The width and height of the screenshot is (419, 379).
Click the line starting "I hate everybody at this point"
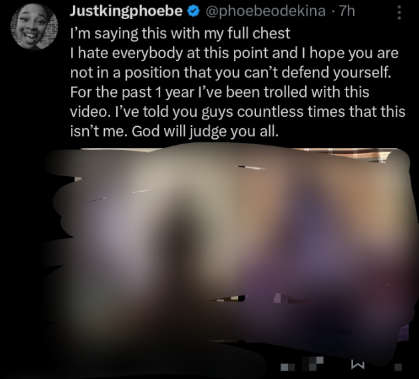[x=234, y=53]
